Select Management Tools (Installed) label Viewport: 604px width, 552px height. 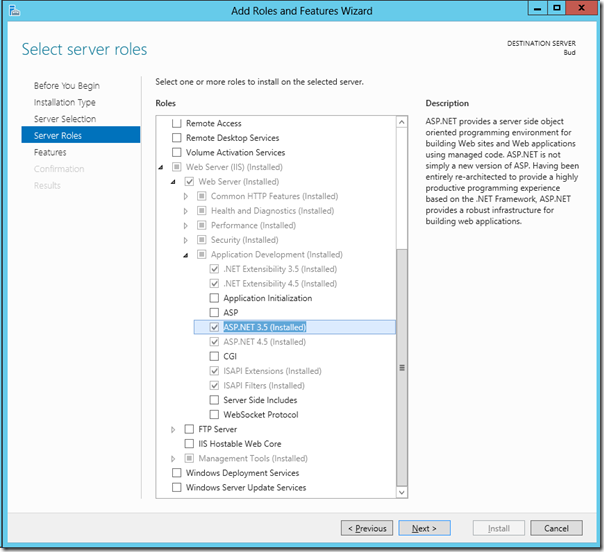[x=253, y=458]
